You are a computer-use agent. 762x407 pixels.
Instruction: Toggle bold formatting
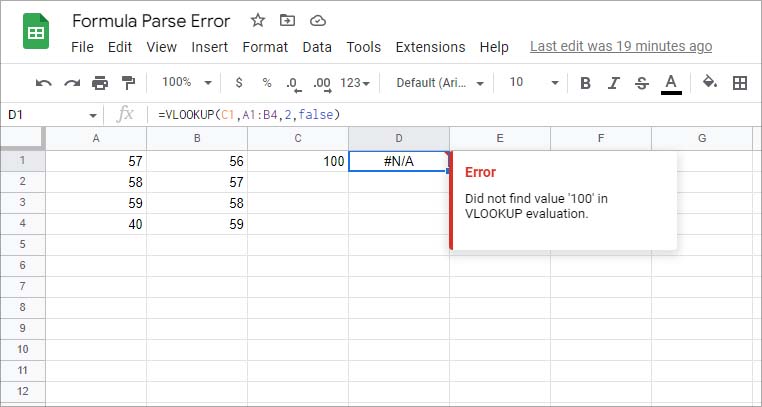(586, 83)
